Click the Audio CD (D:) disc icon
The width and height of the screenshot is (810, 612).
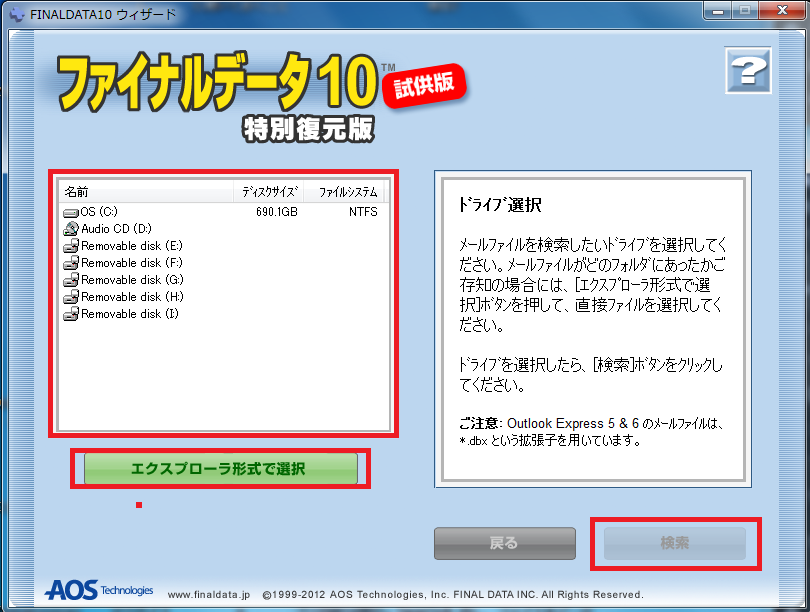(71, 229)
